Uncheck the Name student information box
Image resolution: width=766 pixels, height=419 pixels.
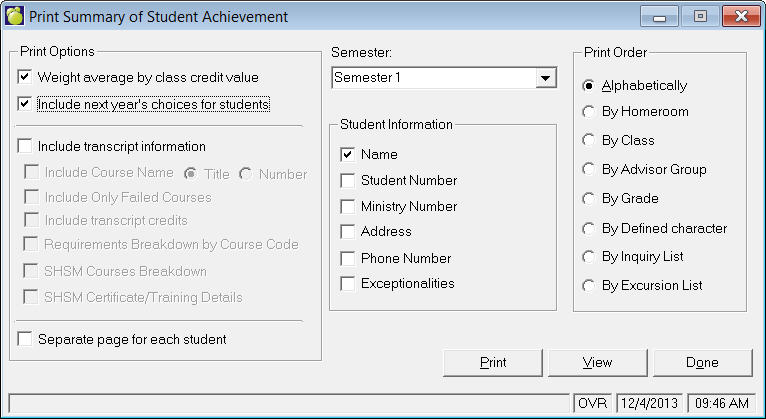(347, 155)
